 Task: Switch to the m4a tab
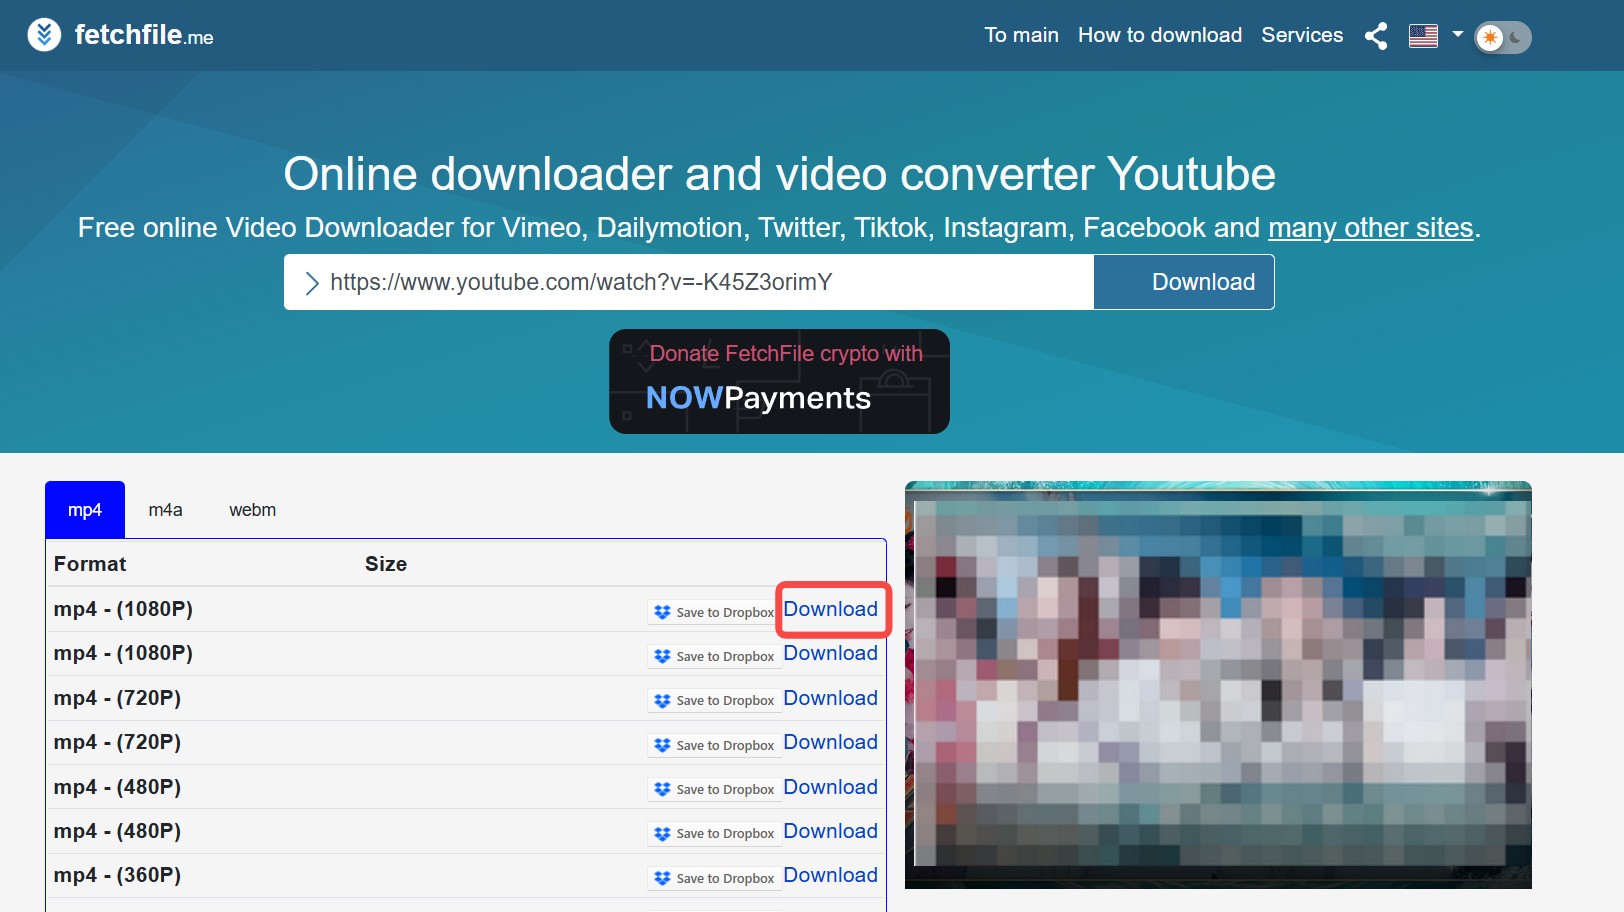[x=166, y=510]
